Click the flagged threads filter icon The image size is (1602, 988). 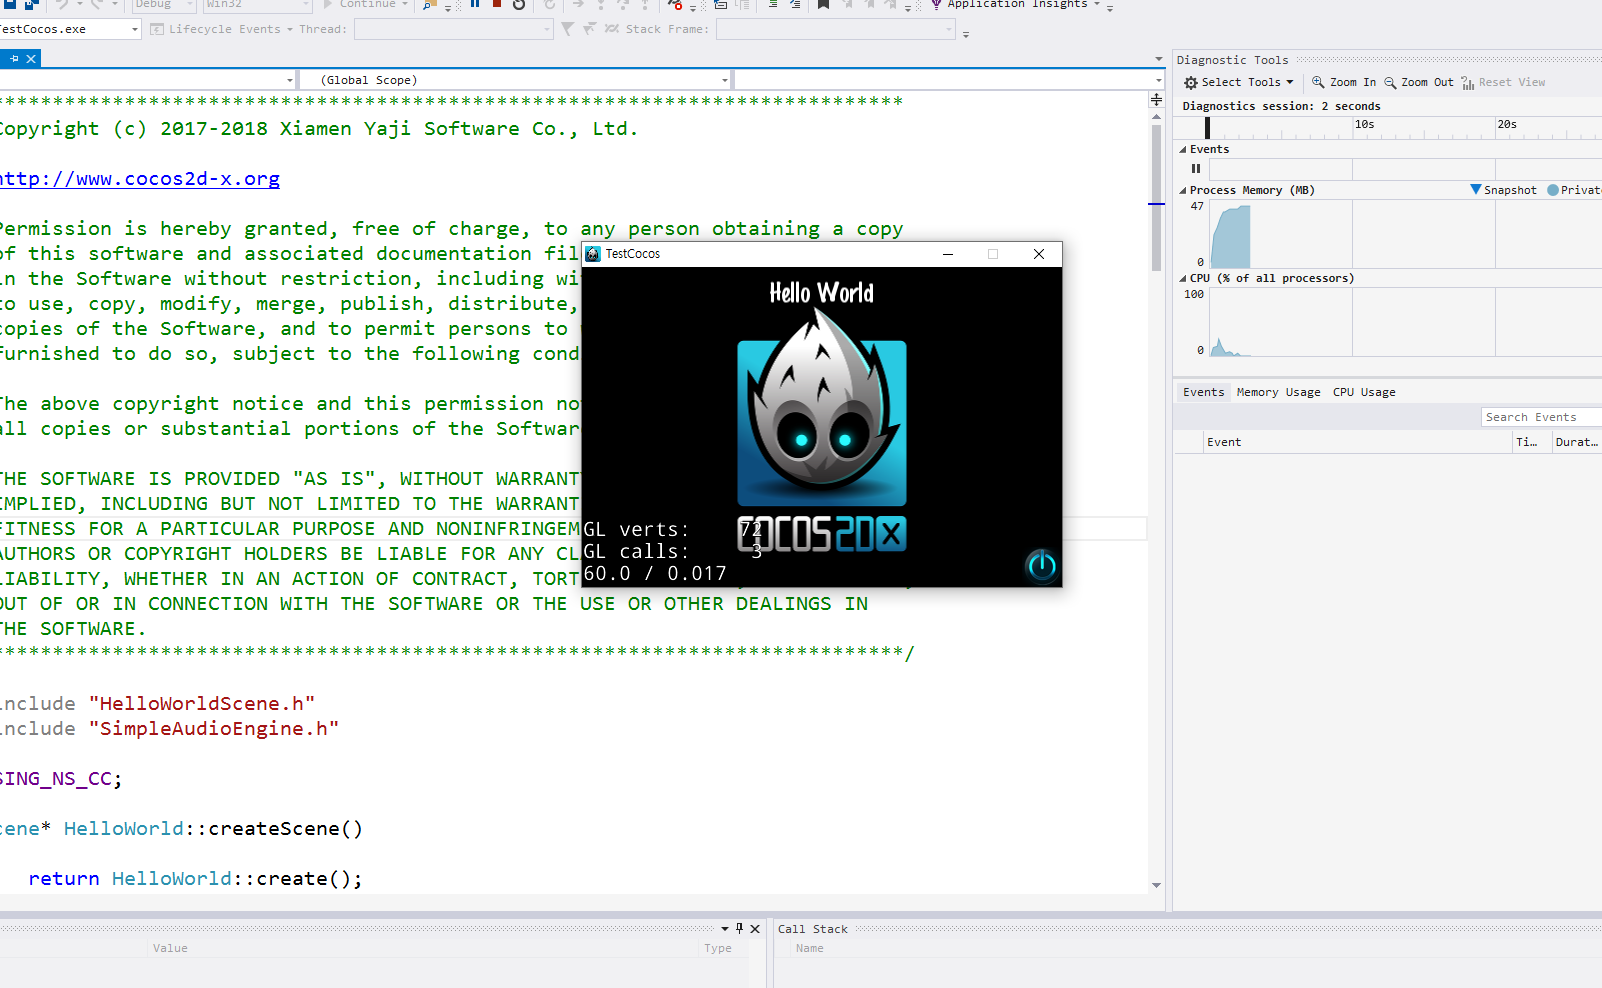click(589, 29)
